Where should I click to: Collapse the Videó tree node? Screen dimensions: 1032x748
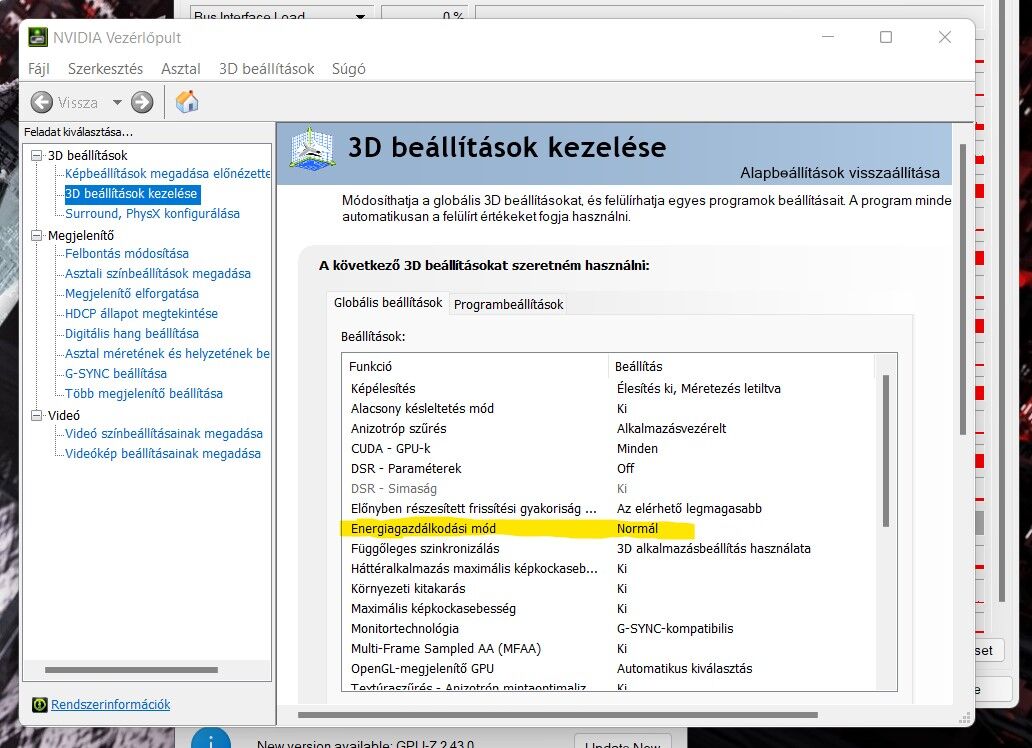pyautogui.click(x=37, y=415)
